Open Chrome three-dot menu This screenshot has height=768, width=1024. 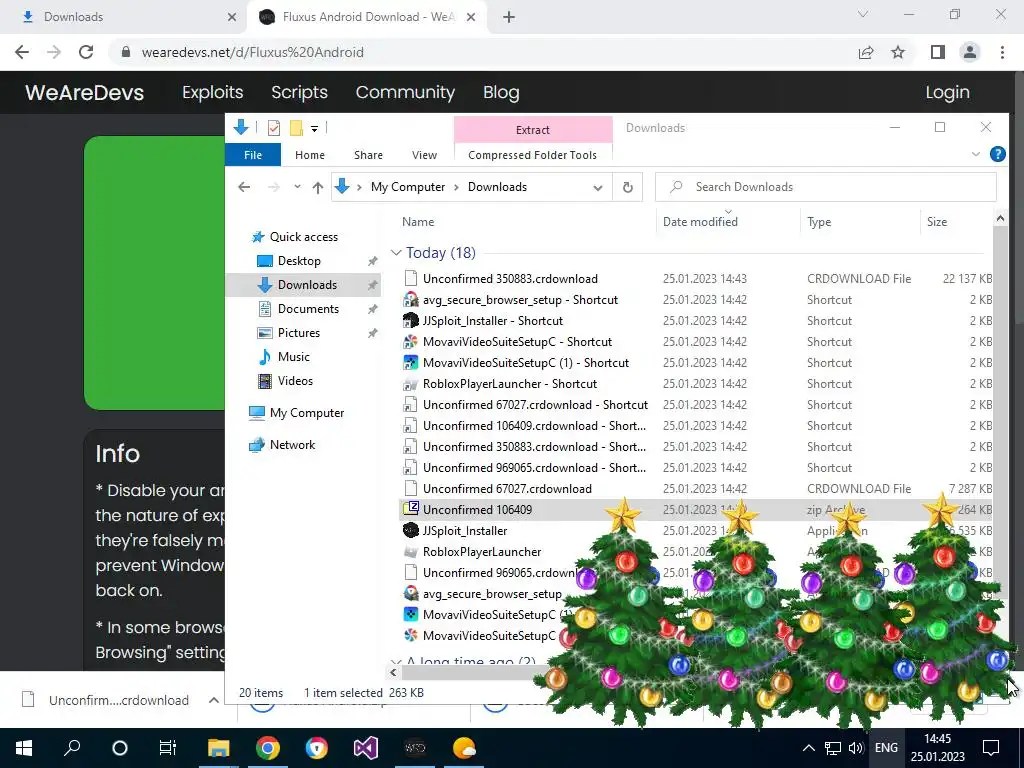1002,52
